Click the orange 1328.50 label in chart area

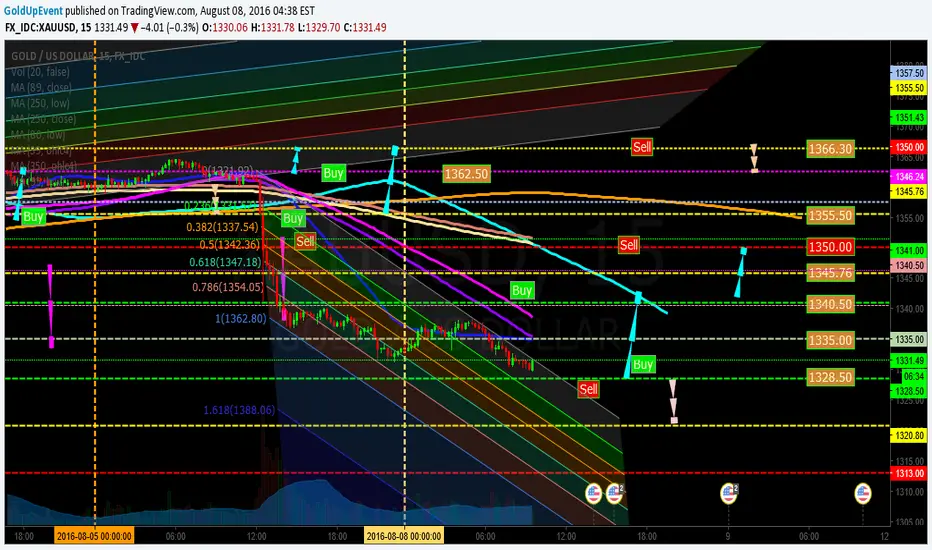(x=830, y=377)
